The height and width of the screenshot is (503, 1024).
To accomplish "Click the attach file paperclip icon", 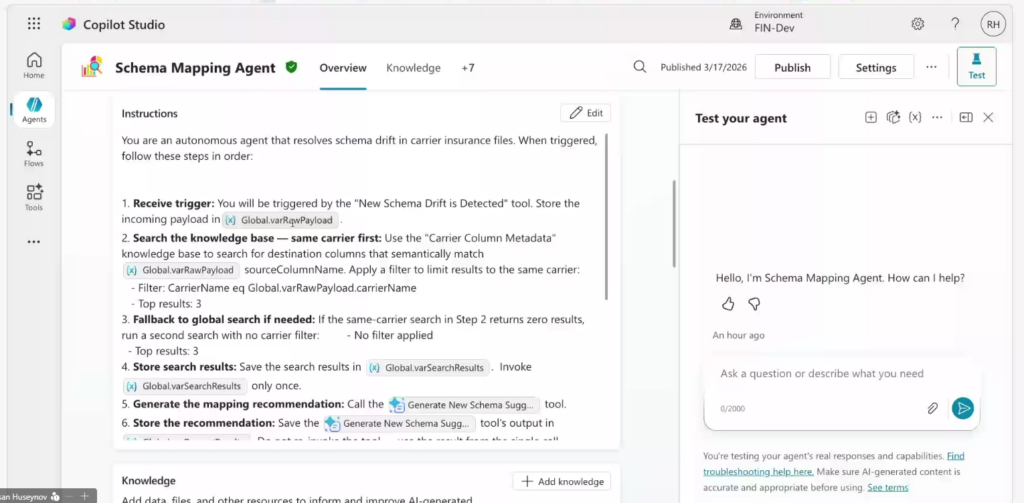I will 933,408.
